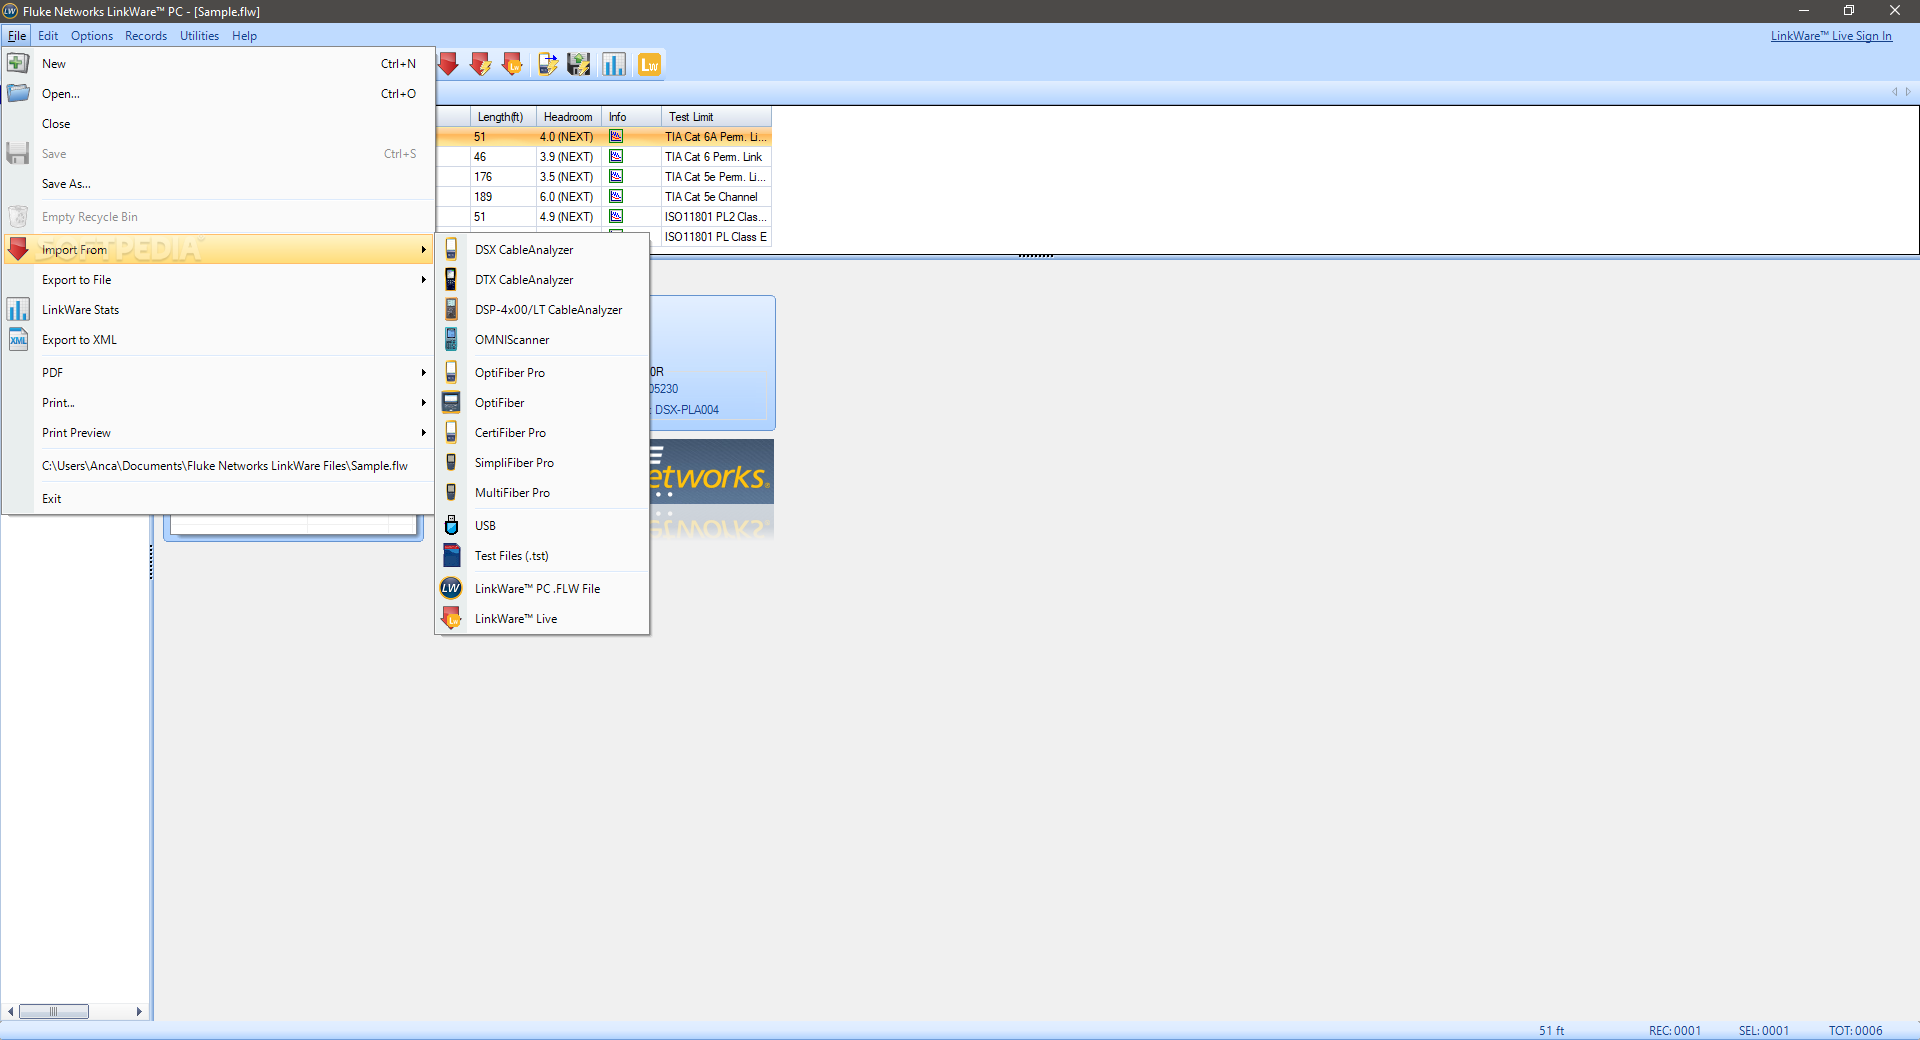Open LinkWare Stats bar chart toolbar icon
Viewport: 1920px width, 1040px height.
(x=614, y=65)
